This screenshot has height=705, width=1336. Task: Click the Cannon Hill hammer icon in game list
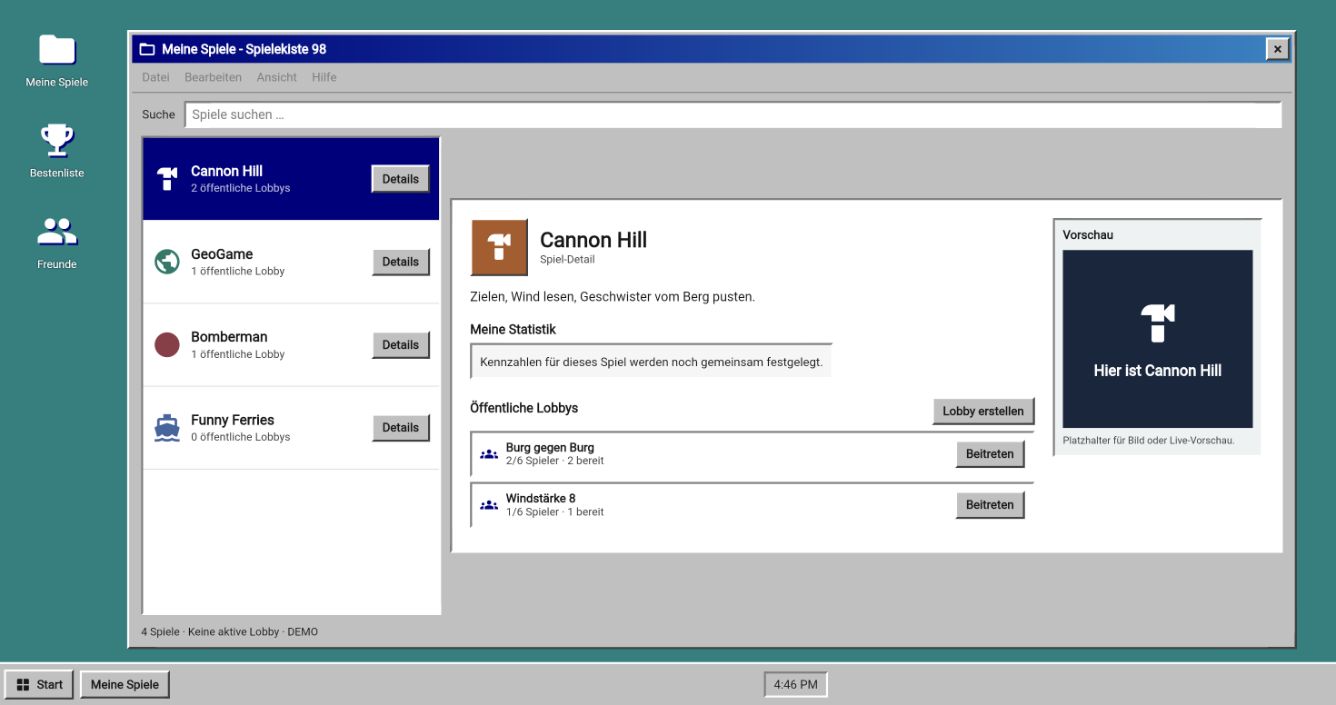point(167,179)
